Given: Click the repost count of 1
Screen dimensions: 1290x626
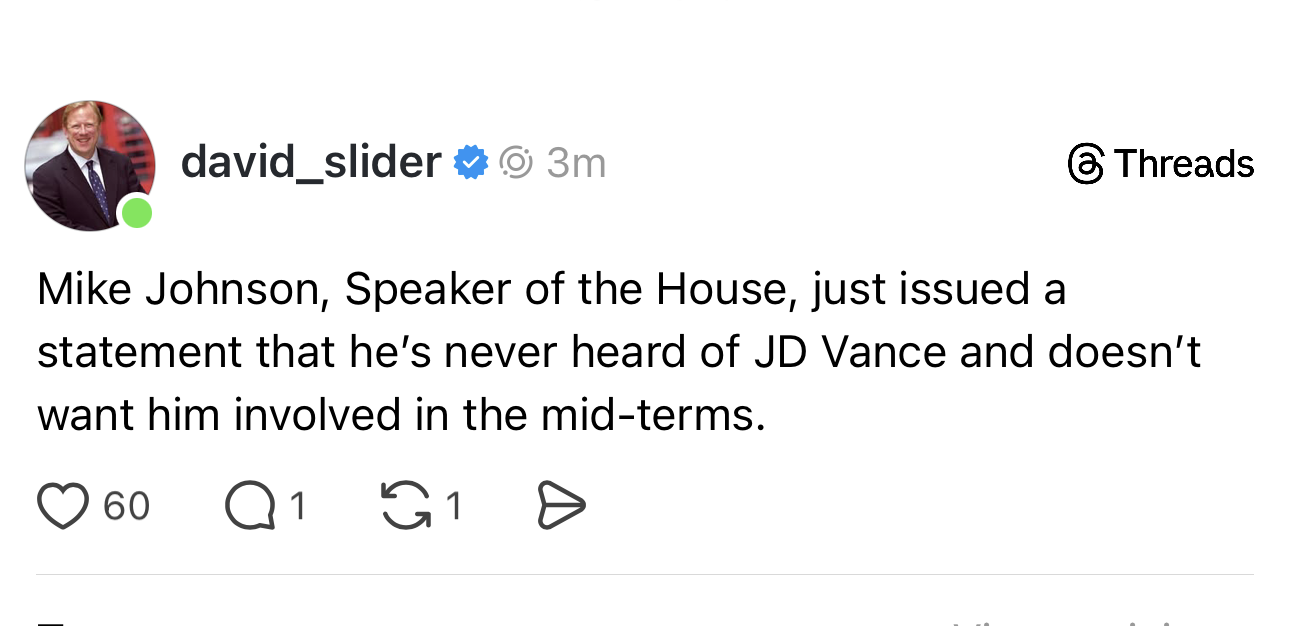Looking at the screenshot, I should coord(454,506).
